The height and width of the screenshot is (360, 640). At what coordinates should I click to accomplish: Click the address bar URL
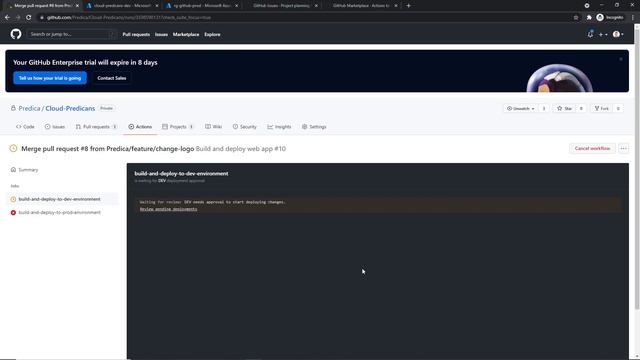[129, 18]
